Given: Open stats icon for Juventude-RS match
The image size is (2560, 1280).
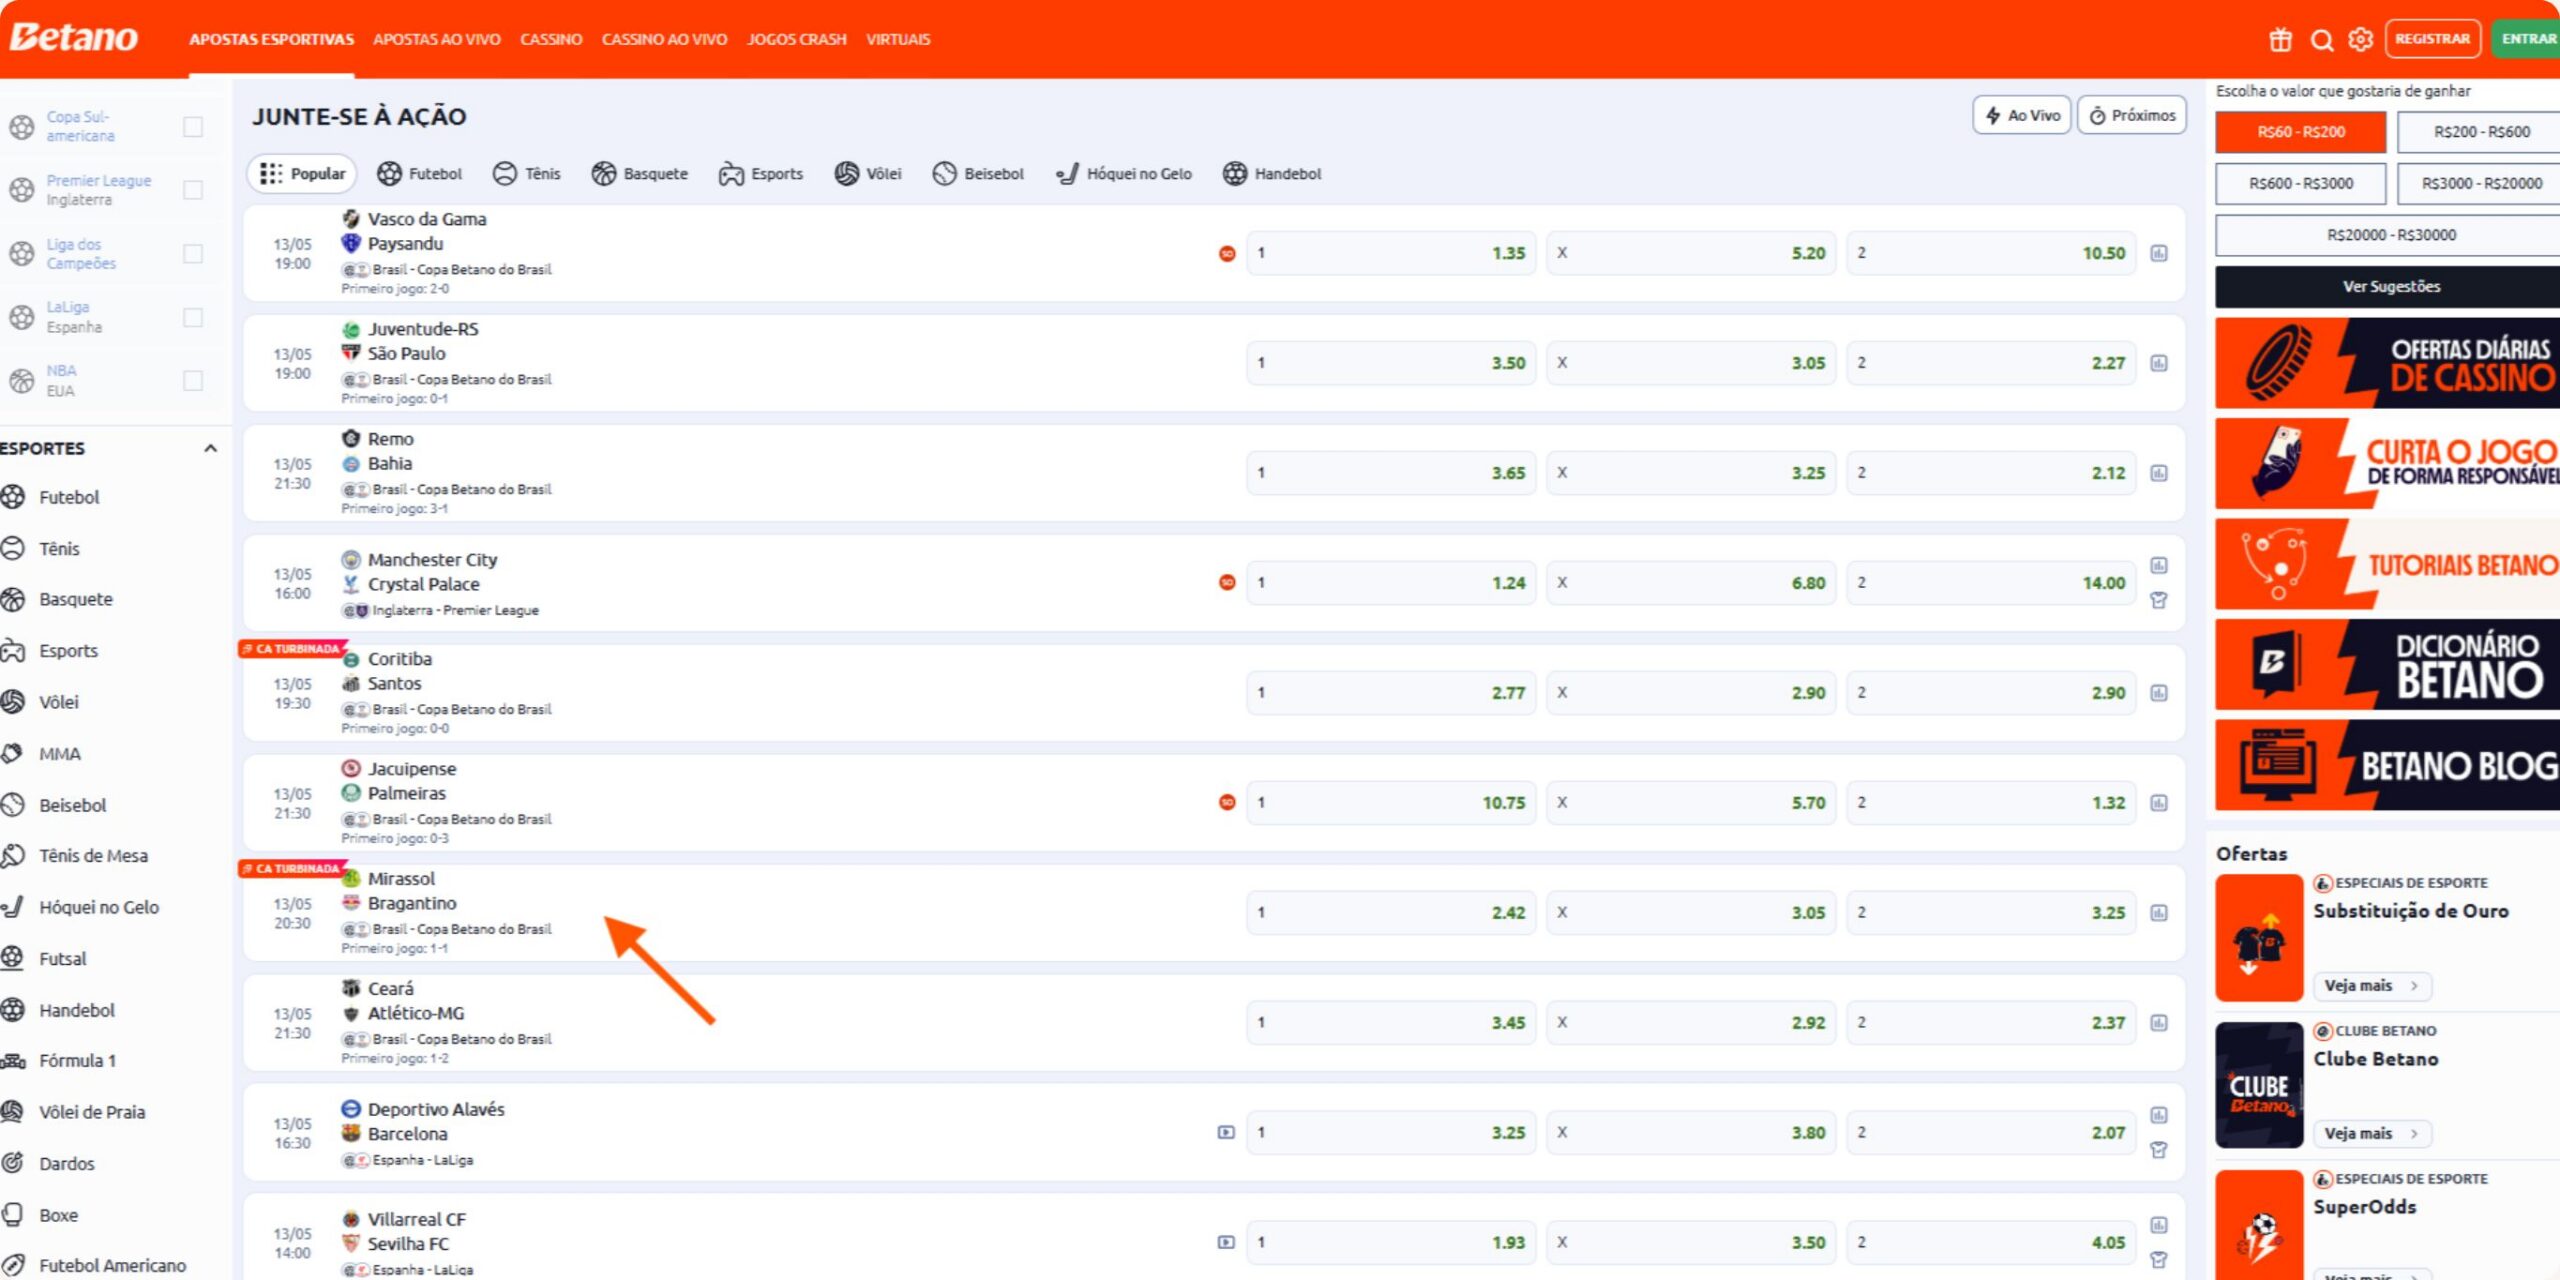Looking at the screenshot, I should pos(2159,363).
